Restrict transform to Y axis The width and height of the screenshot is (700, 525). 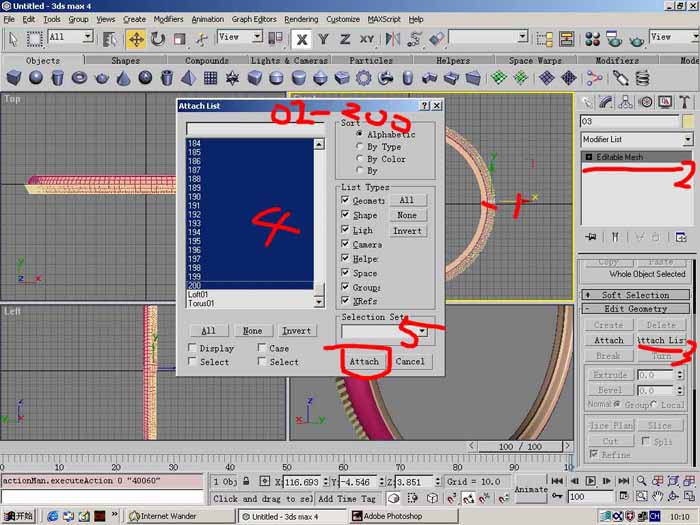[x=323, y=39]
